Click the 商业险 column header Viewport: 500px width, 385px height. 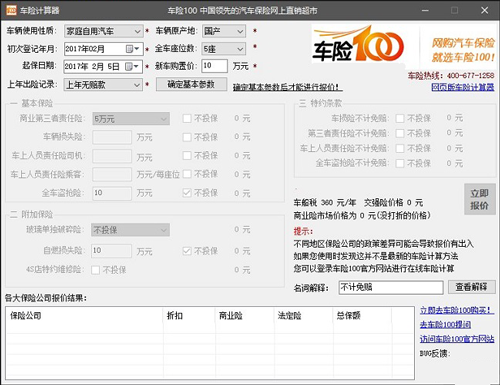pyautogui.click(x=245, y=316)
